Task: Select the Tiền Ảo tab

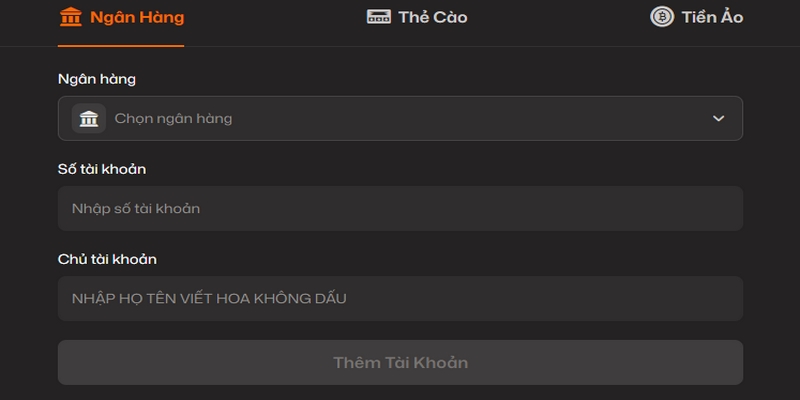Action: point(712,17)
